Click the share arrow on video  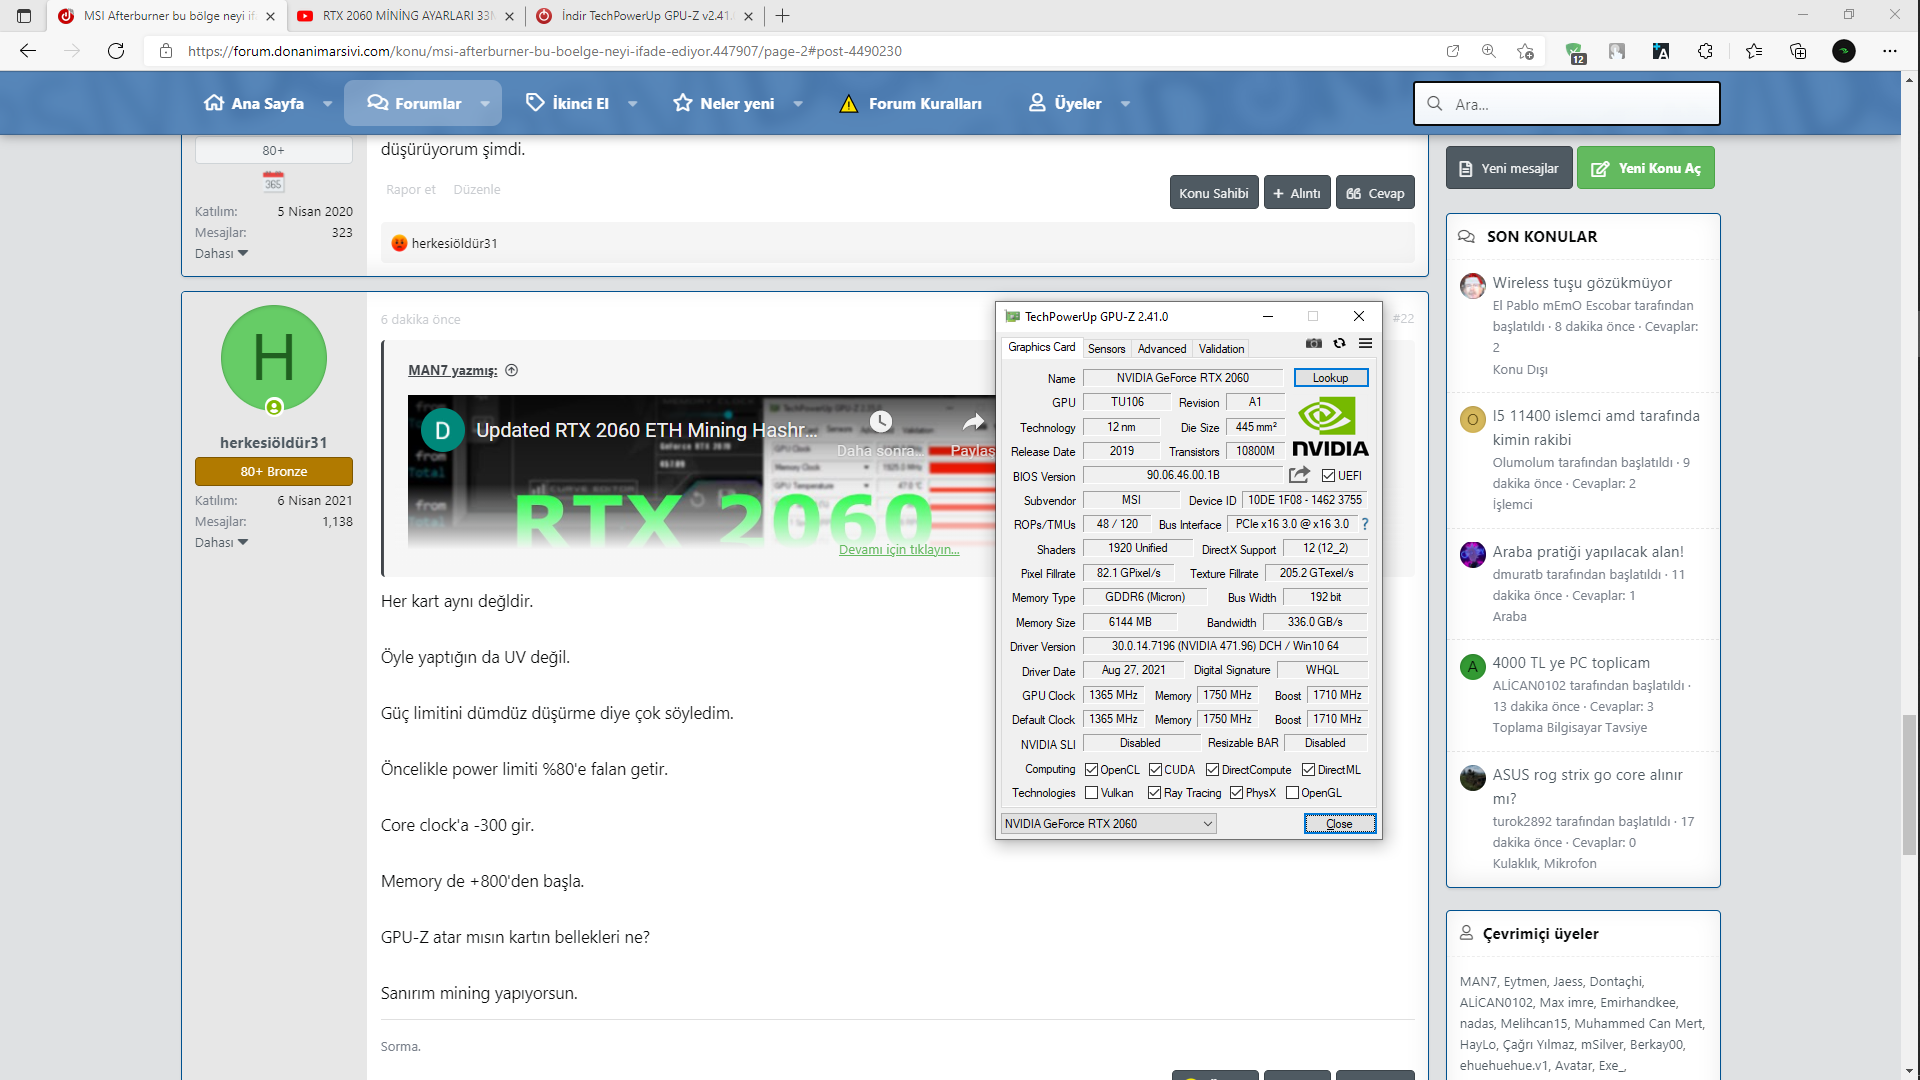(x=974, y=423)
